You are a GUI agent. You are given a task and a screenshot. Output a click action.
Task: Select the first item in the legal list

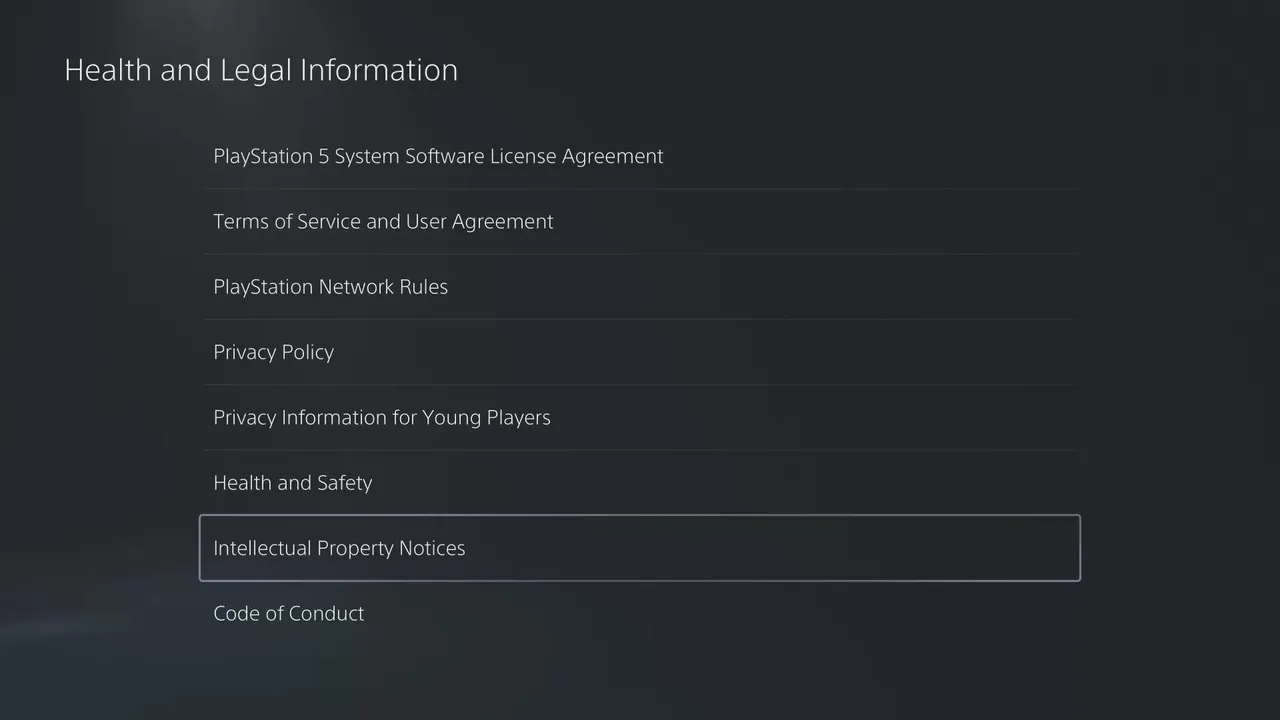(640, 156)
